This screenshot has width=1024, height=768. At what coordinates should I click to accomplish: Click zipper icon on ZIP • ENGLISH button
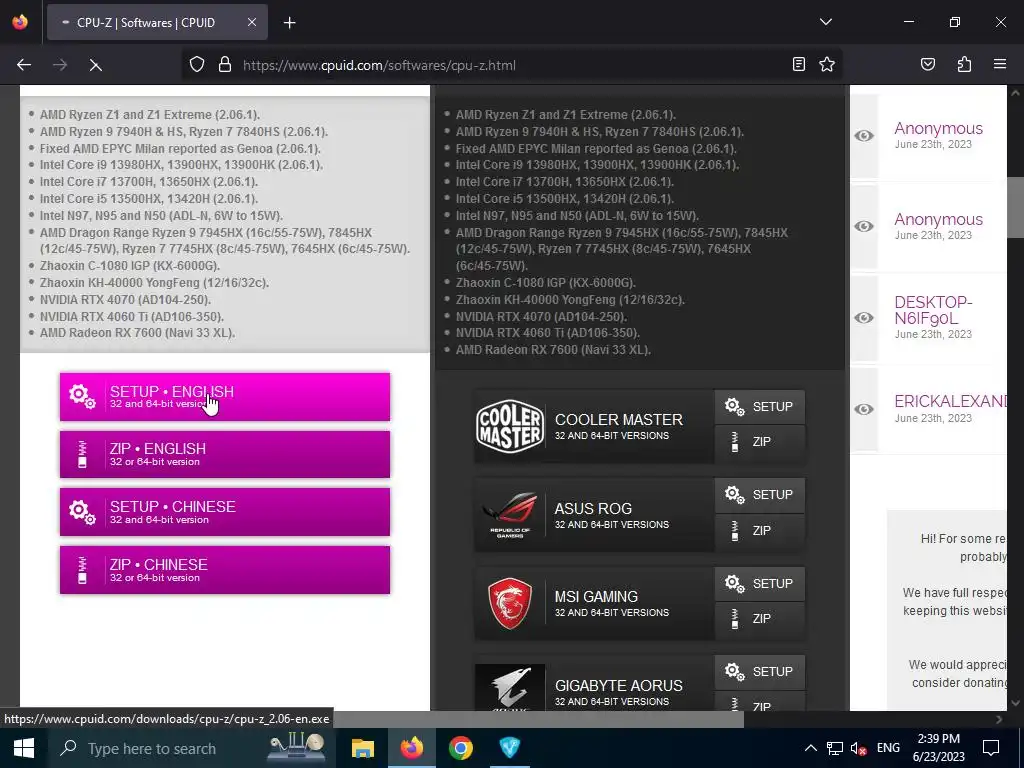[82, 455]
